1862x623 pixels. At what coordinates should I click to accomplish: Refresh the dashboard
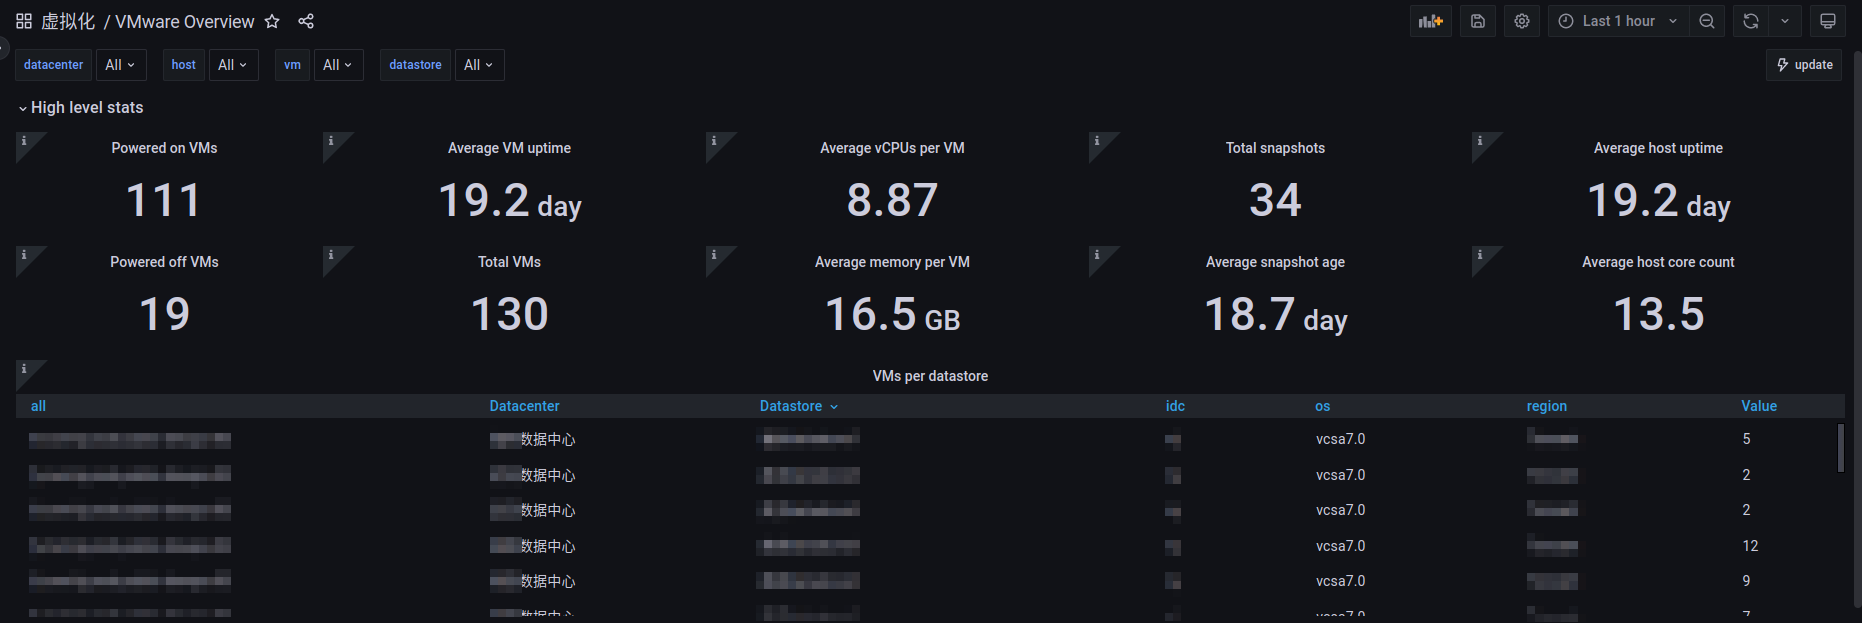[x=1751, y=21]
